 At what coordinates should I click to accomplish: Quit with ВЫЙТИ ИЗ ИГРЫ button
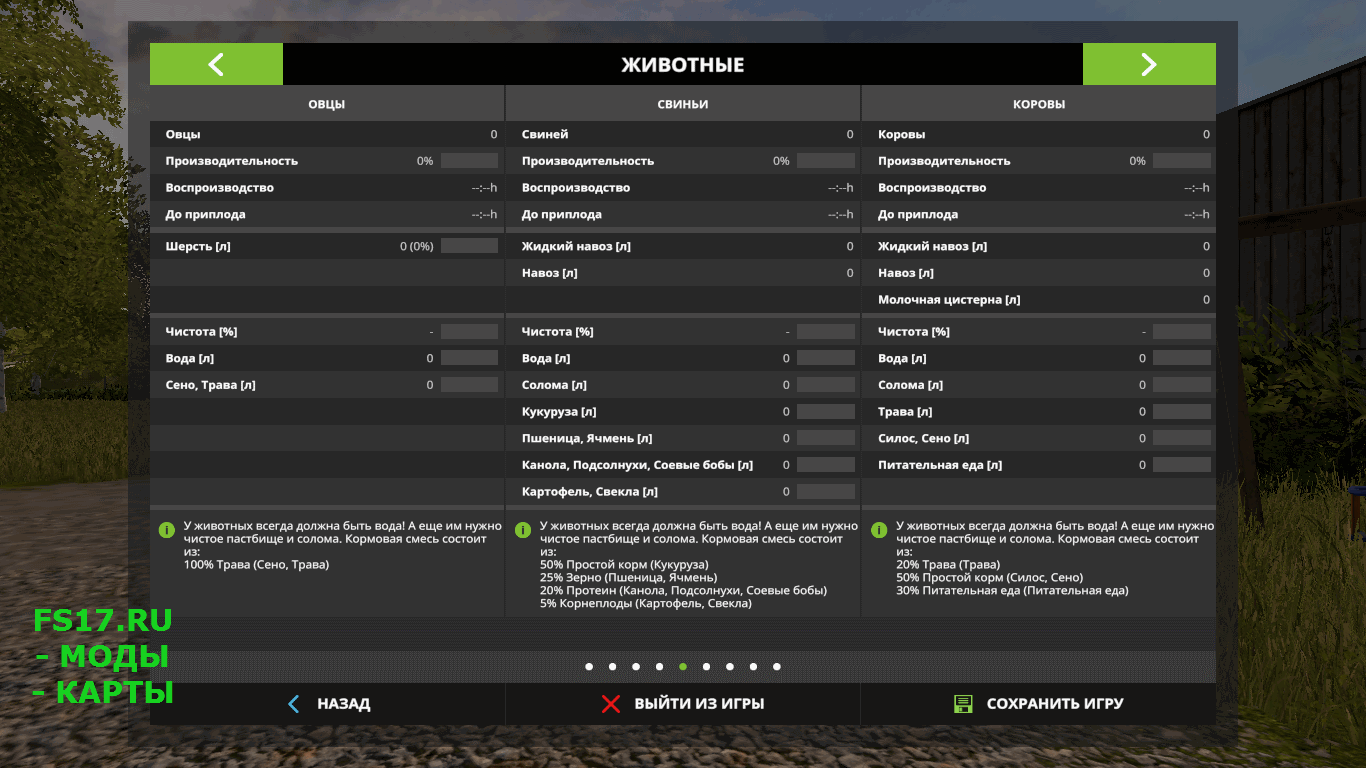click(683, 704)
